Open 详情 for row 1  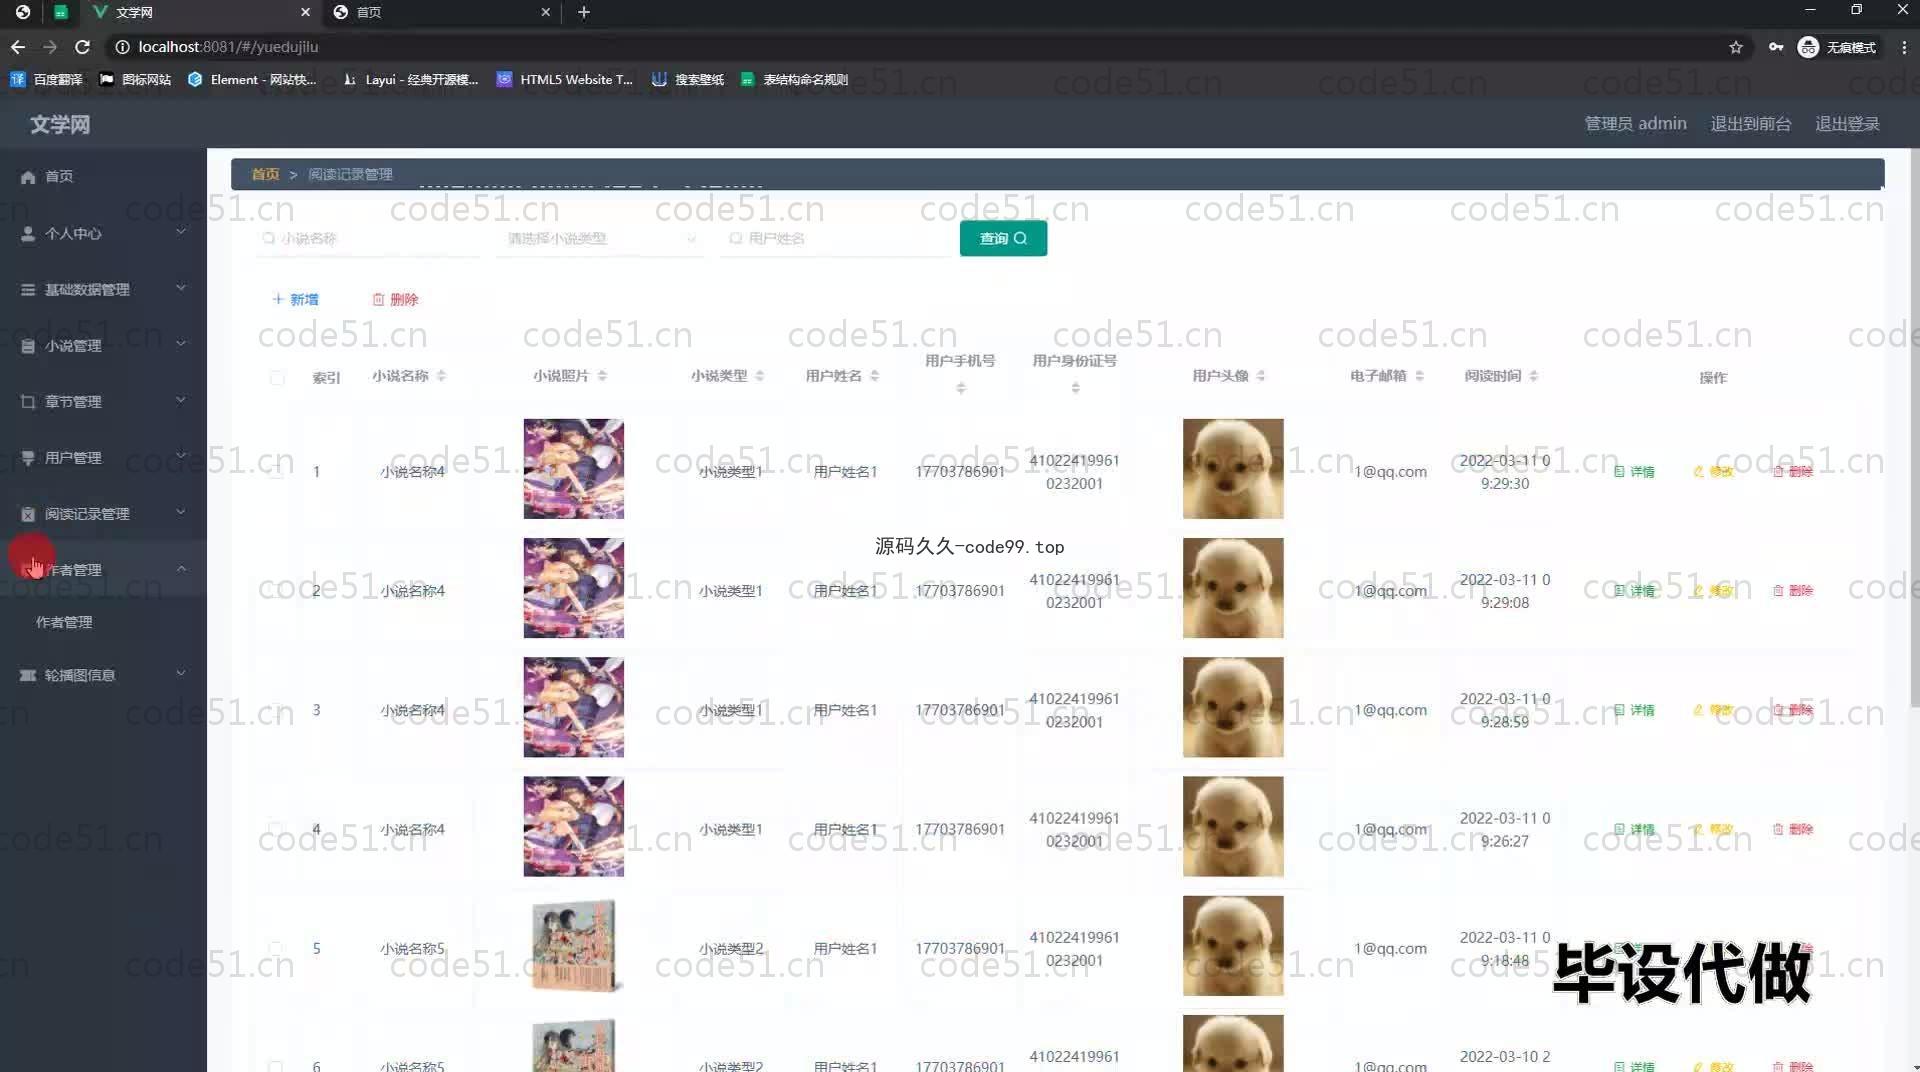1634,472
